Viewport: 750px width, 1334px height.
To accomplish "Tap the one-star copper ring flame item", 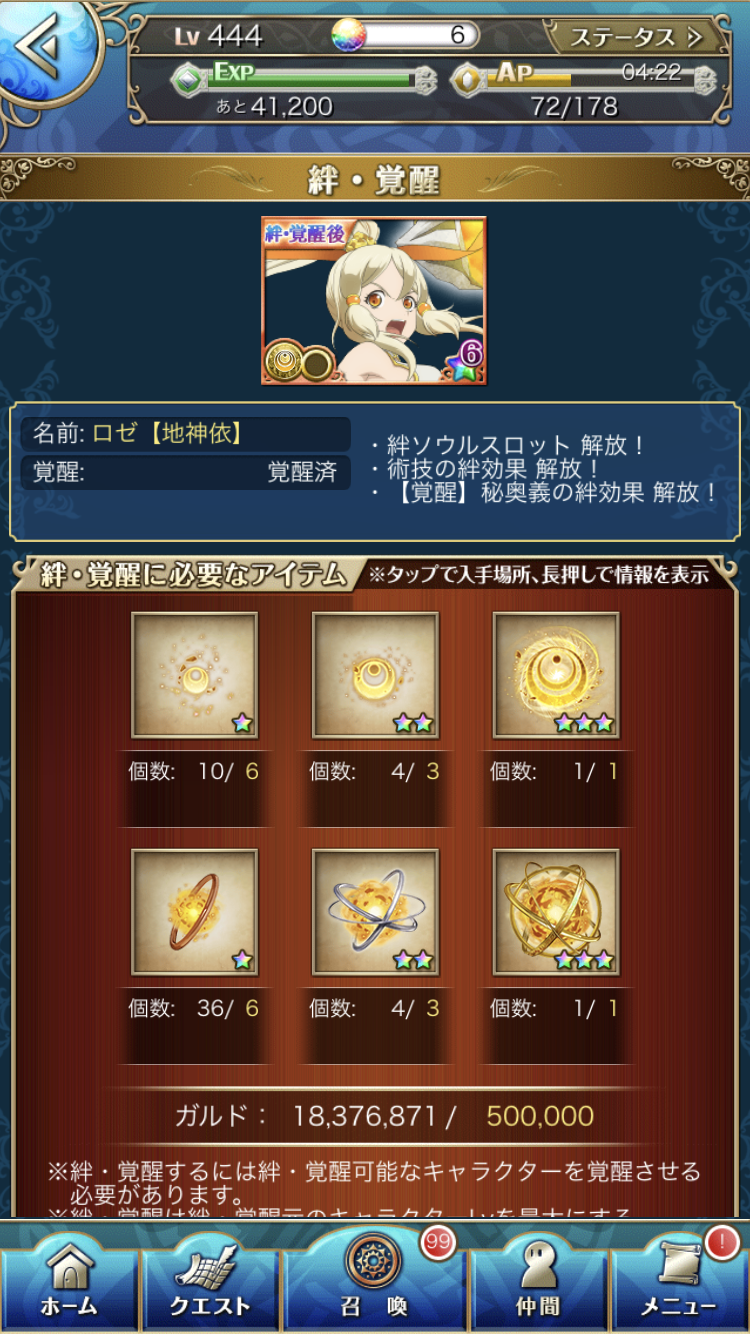I will pos(194,912).
